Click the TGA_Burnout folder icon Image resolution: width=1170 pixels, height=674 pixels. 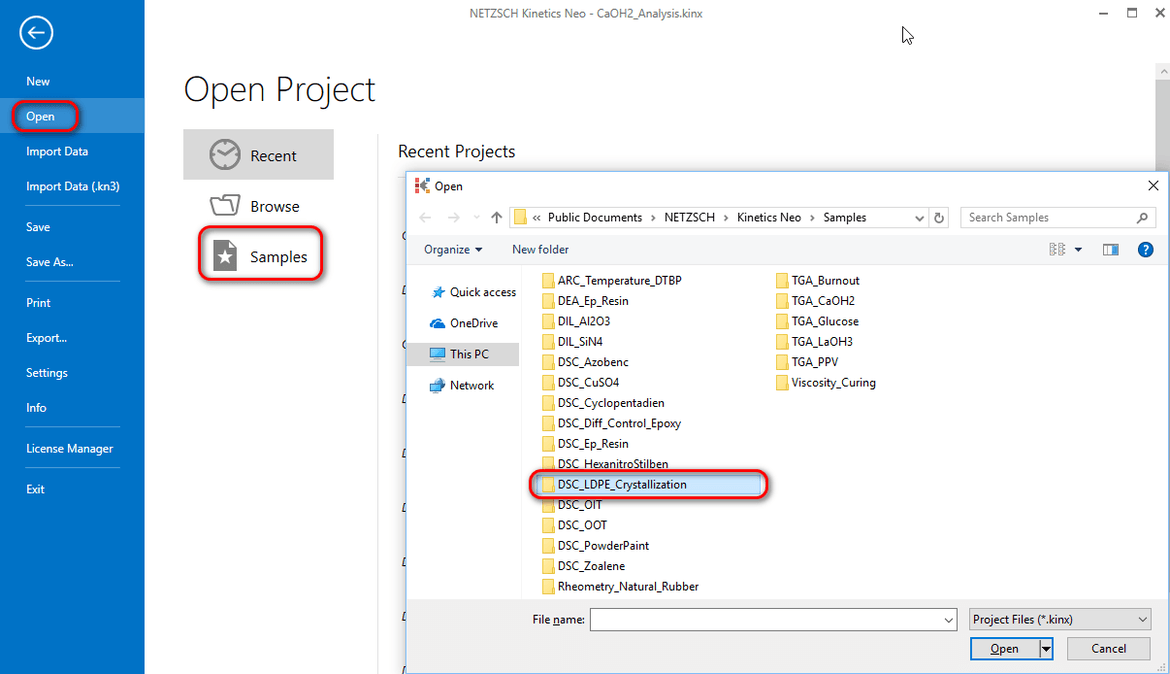pyautogui.click(x=782, y=281)
